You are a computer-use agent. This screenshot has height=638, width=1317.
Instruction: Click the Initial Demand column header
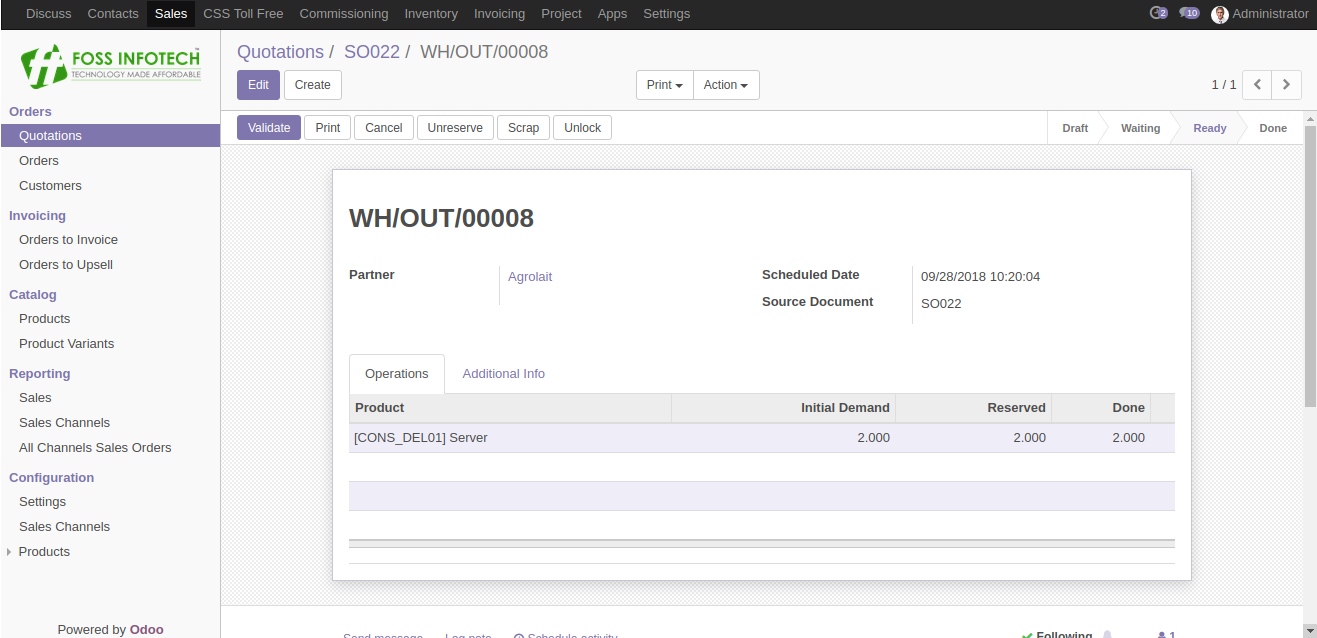click(783, 408)
